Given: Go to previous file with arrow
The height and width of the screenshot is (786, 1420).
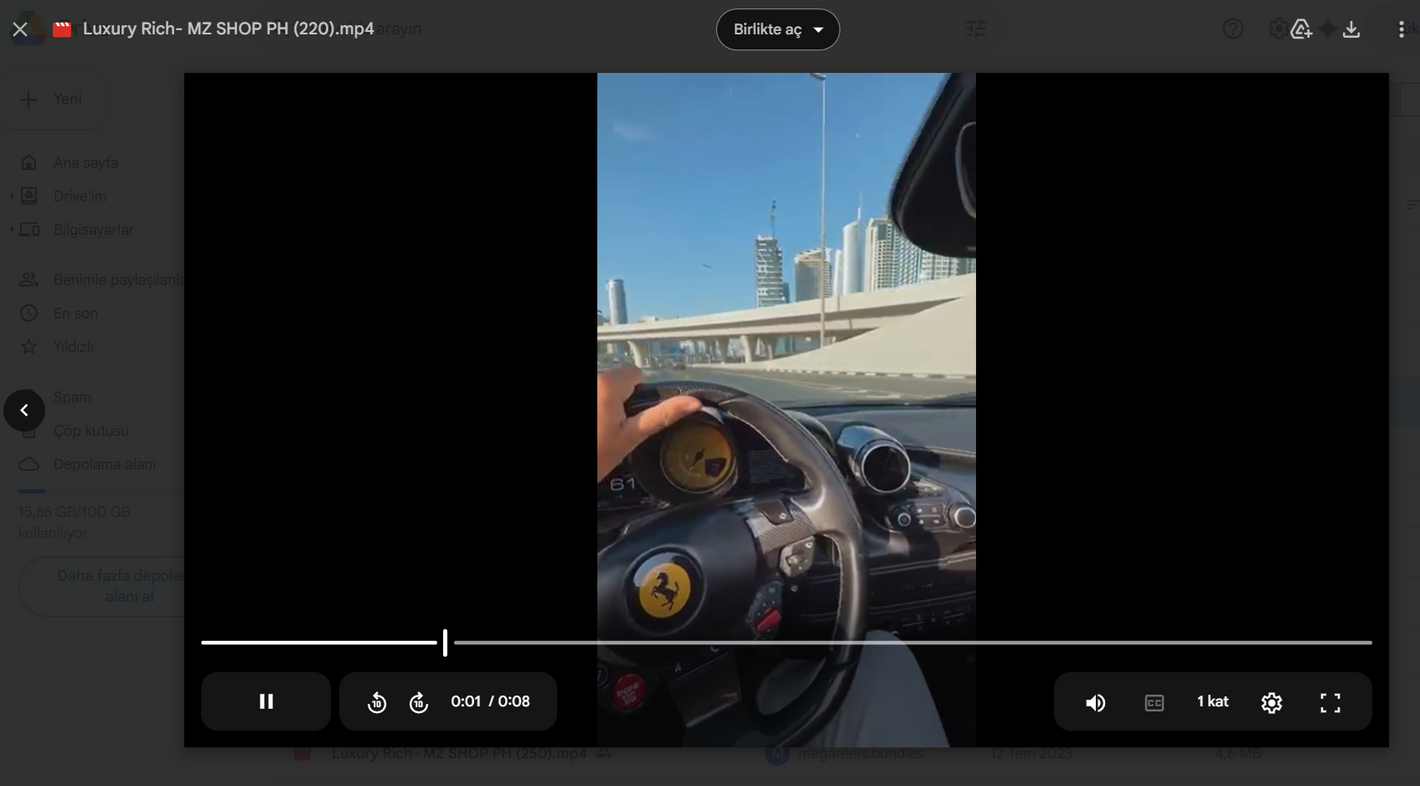Looking at the screenshot, I should tap(24, 410).
